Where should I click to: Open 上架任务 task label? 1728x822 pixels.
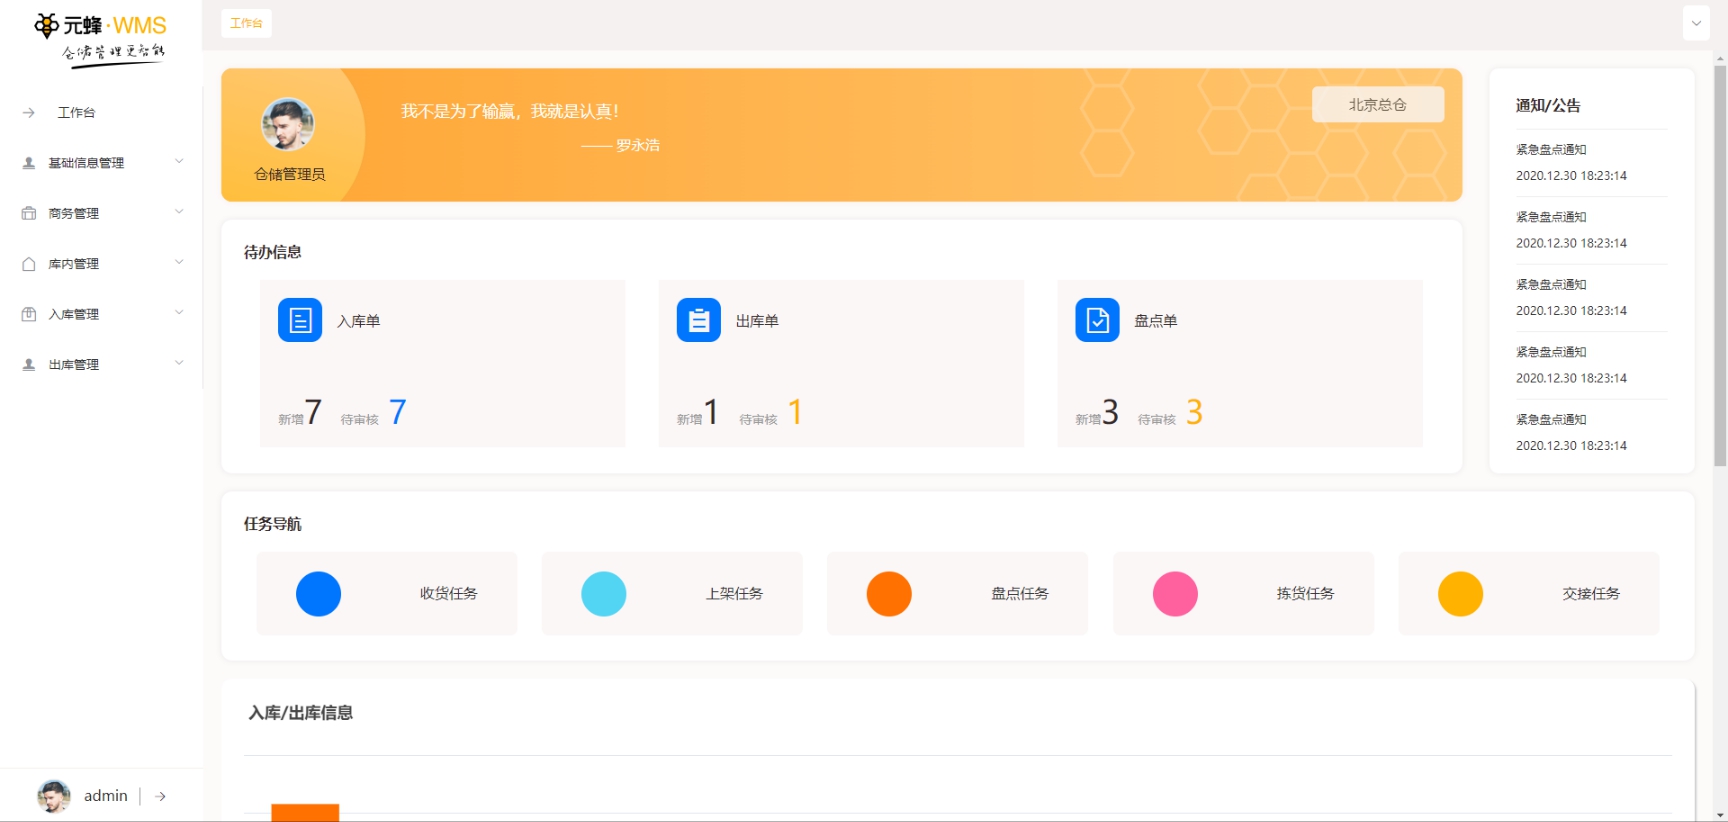pos(734,594)
